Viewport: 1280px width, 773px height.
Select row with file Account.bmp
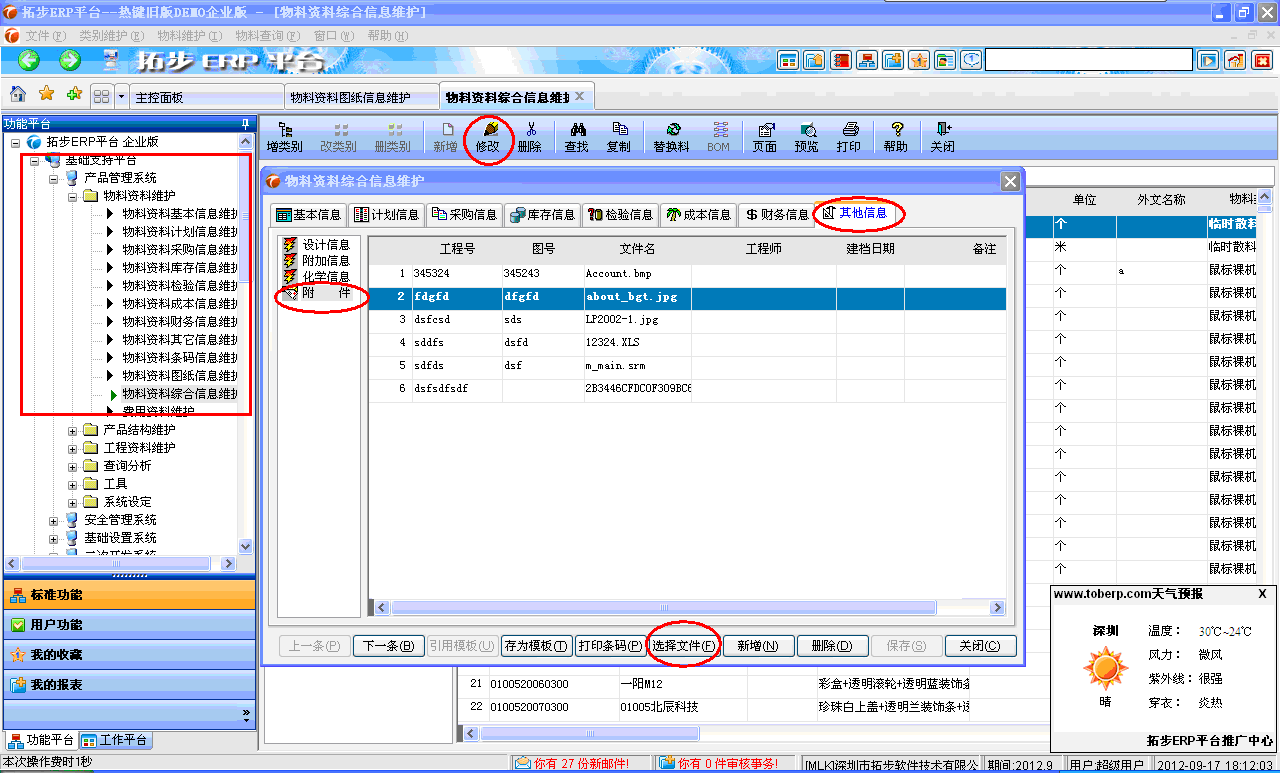pyautogui.click(x=619, y=274)
